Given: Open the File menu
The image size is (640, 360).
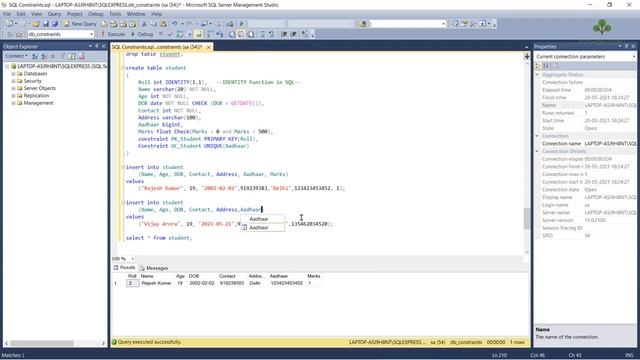Looking at the screenshot, I should pyautogui.click(x=7, y=14).
